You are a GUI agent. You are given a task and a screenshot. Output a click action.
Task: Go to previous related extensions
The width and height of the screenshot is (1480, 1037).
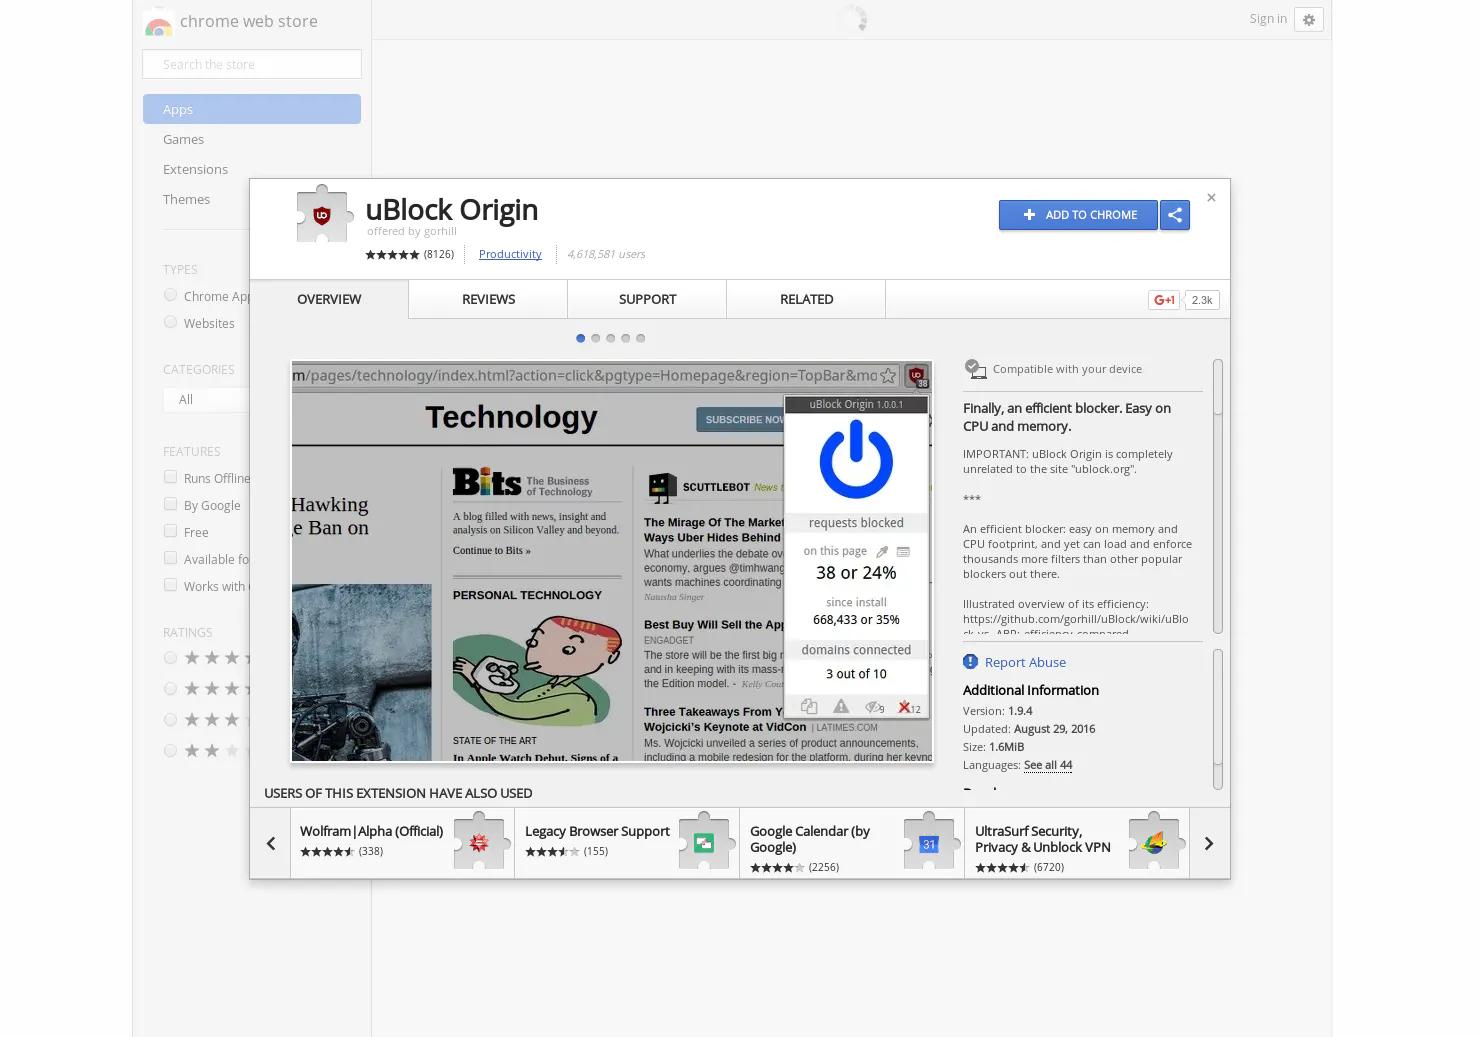tap(270, 844)
